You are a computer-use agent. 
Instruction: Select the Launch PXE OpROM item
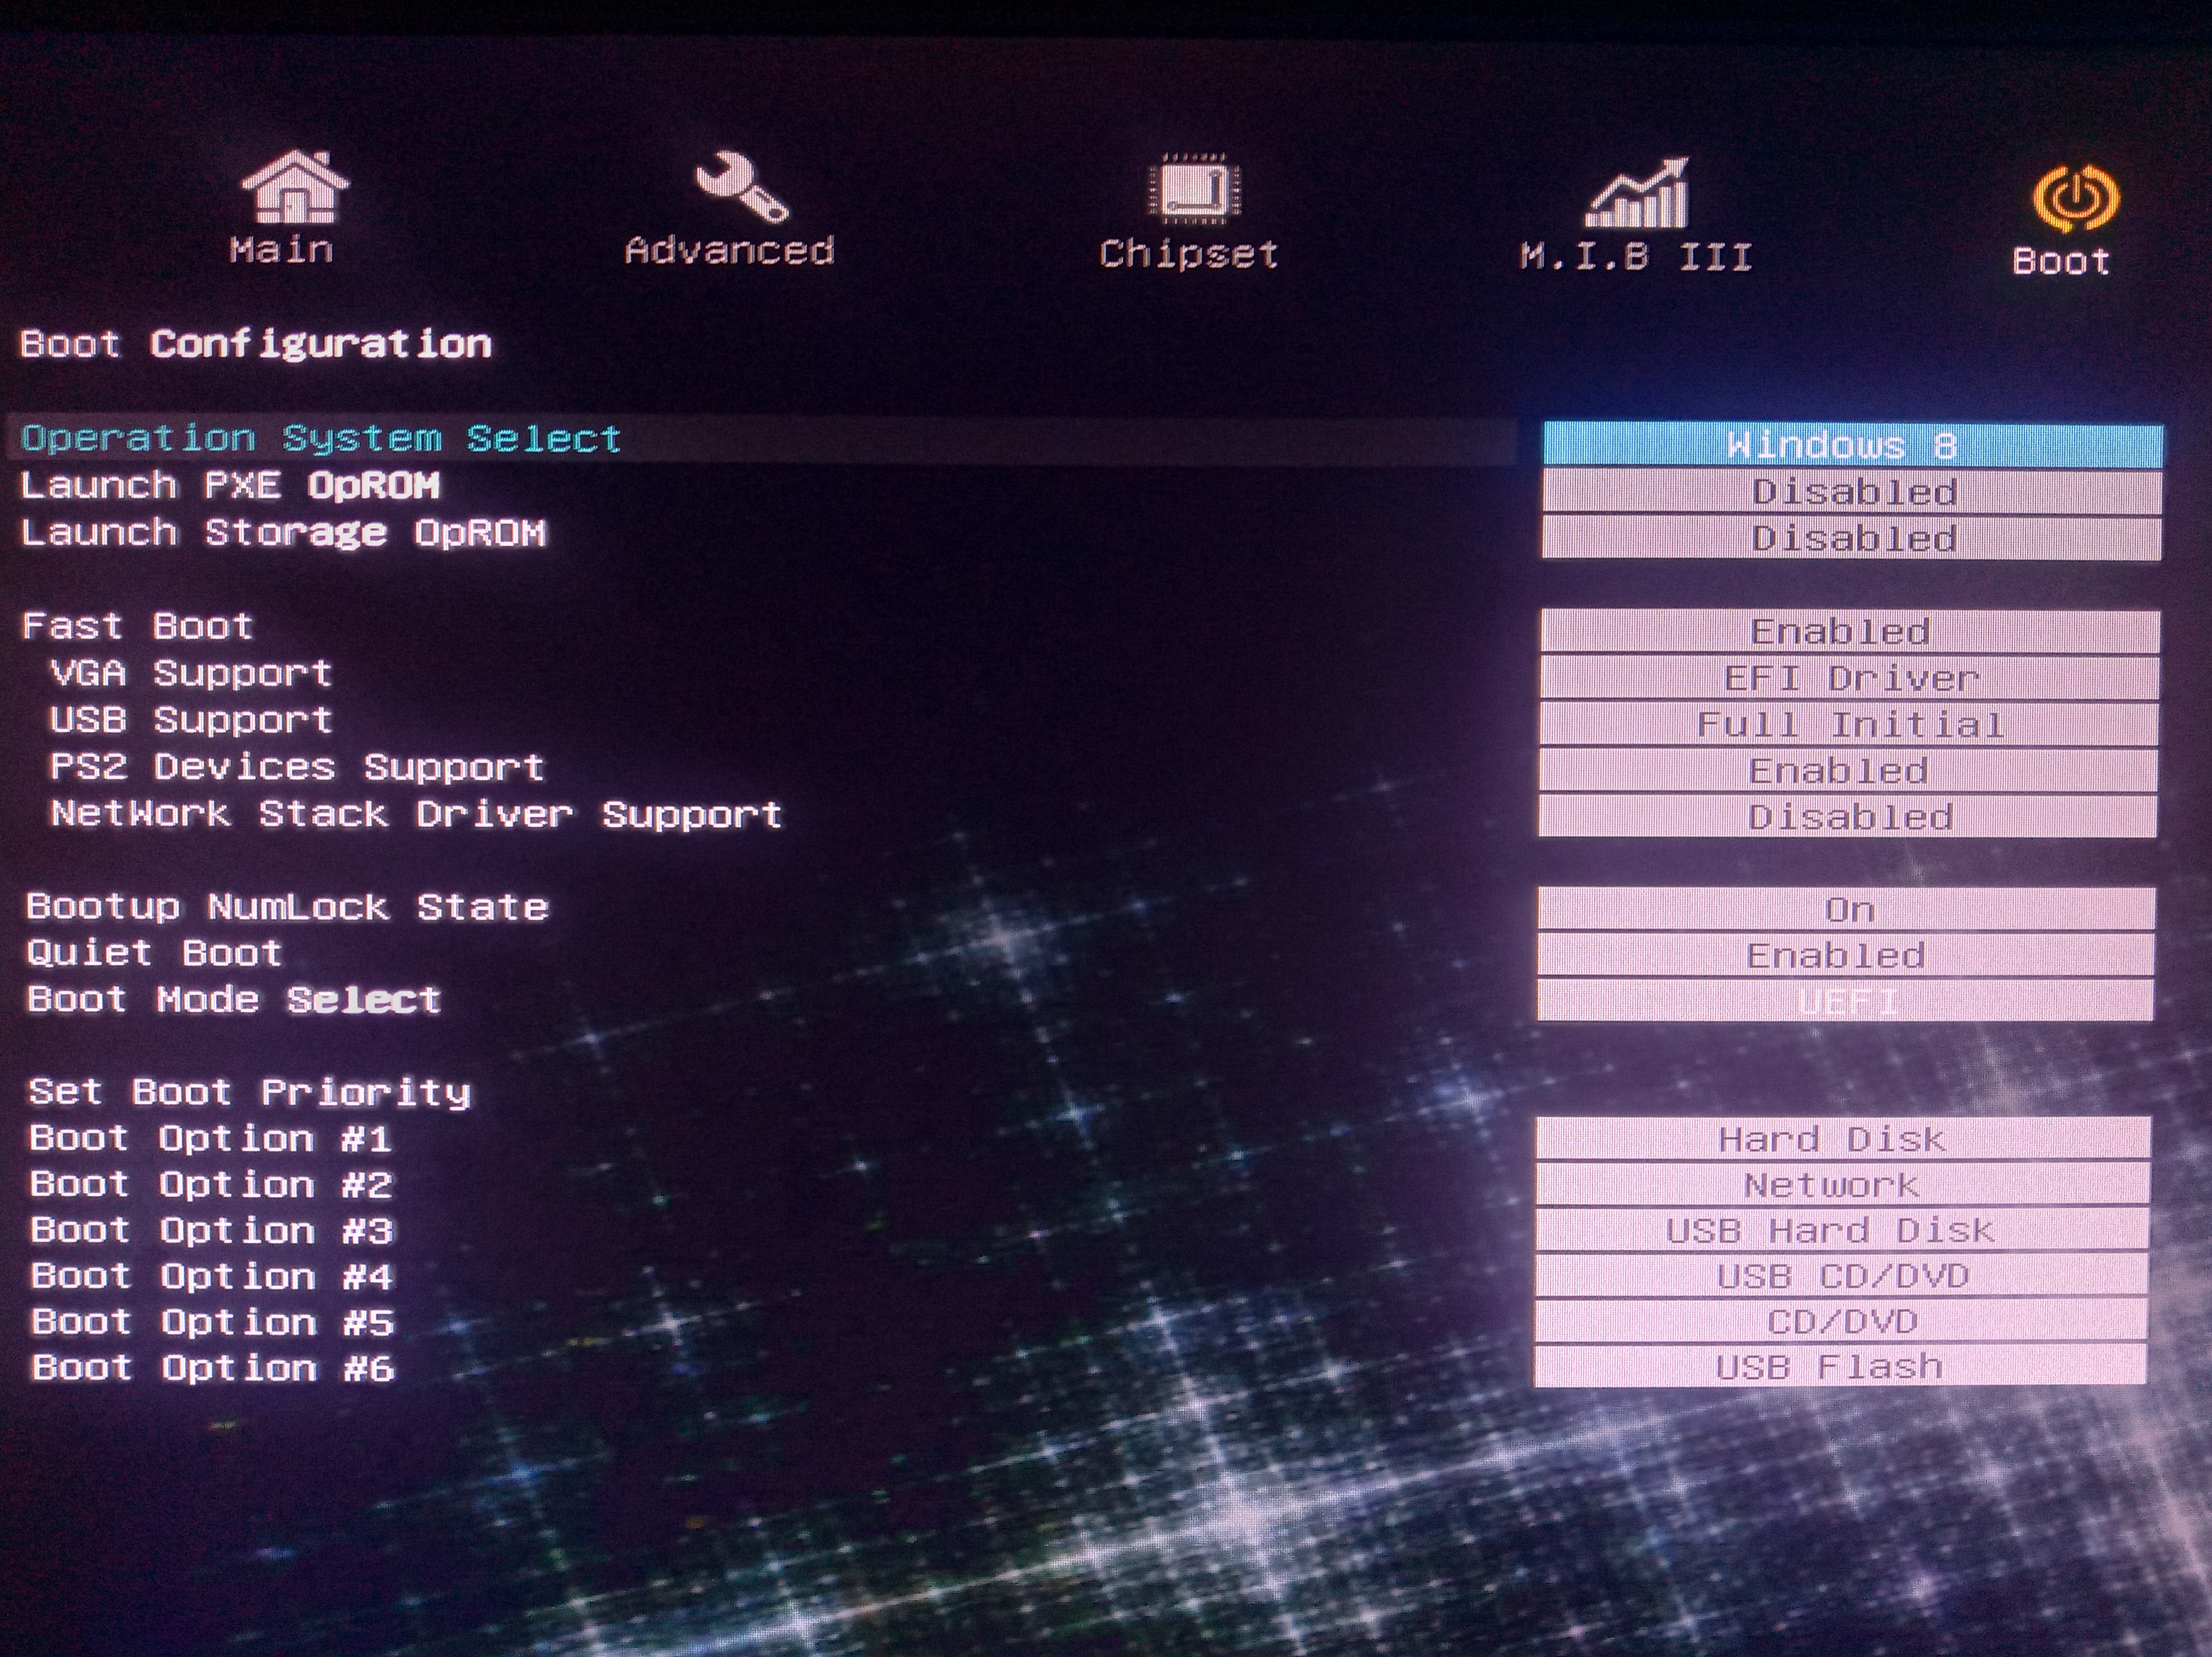click(230, 486)
